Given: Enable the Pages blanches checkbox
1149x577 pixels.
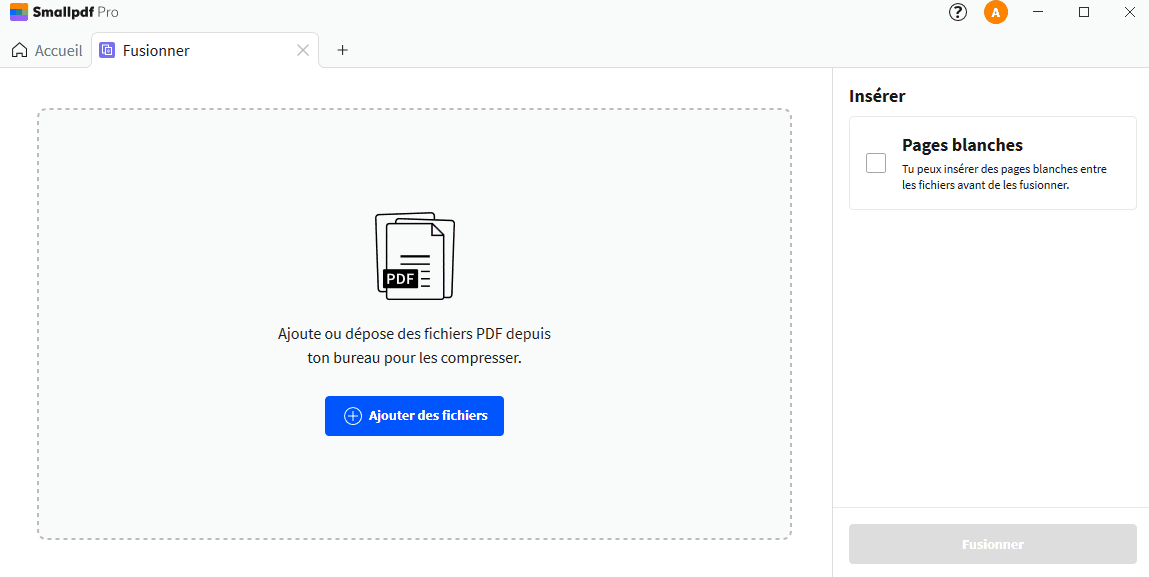Looking at the screenshot, I should click(876, 163).
